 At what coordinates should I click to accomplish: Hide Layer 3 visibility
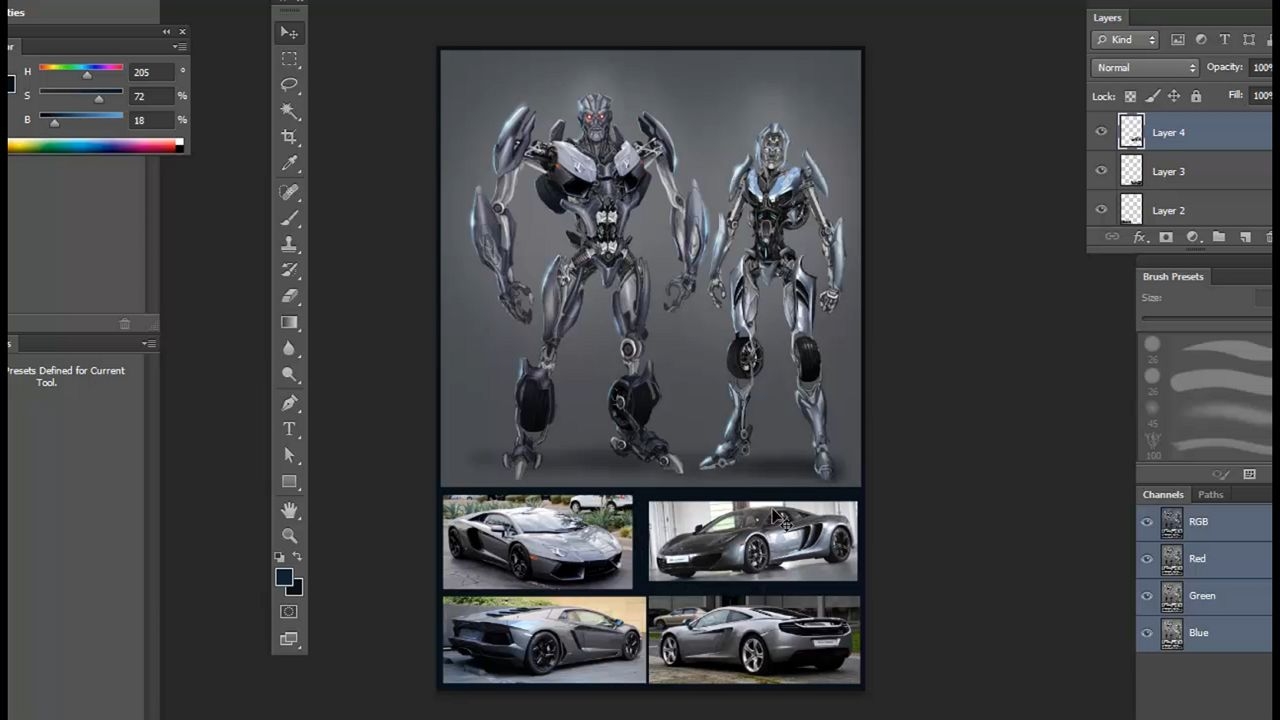point(1101,171)
